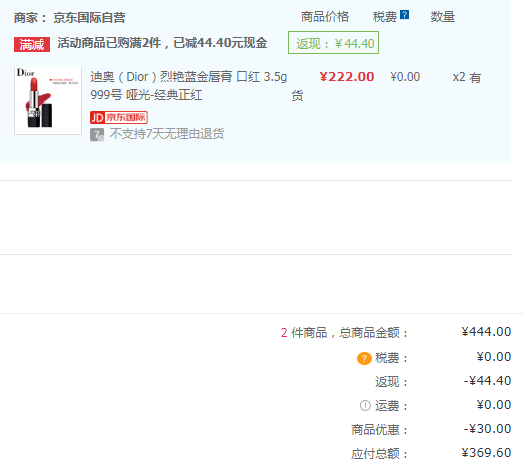524x476 pixels.
Task: Click the merchant name 京东国际自营
Action: pyautogui.click(x=89, y=17)
